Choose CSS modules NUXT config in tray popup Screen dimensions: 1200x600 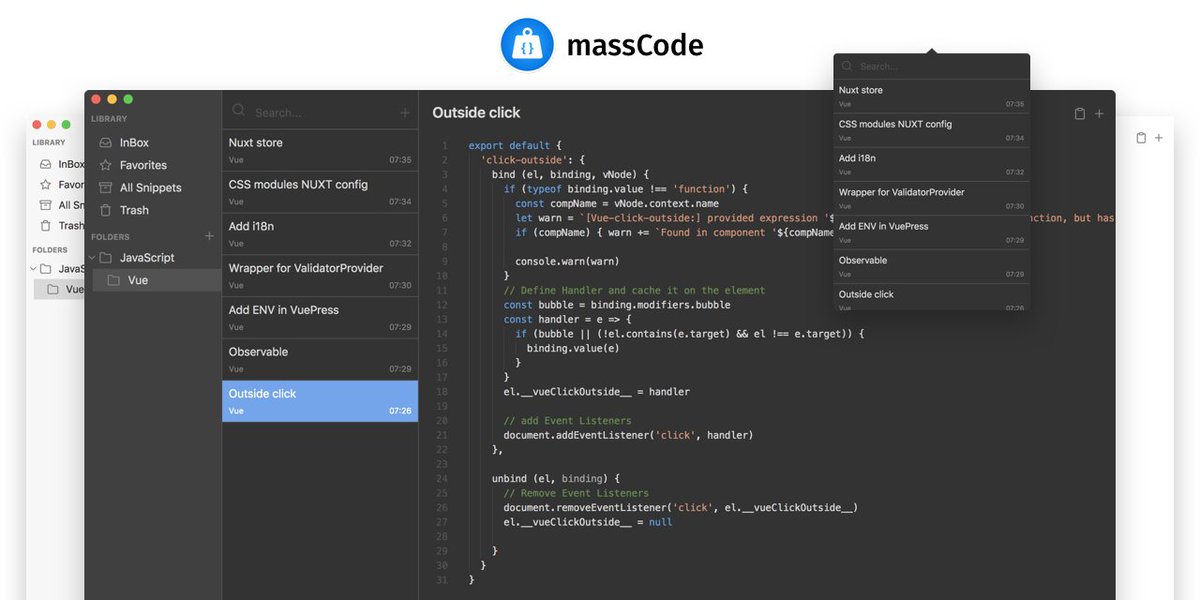(x=931, y=130)
